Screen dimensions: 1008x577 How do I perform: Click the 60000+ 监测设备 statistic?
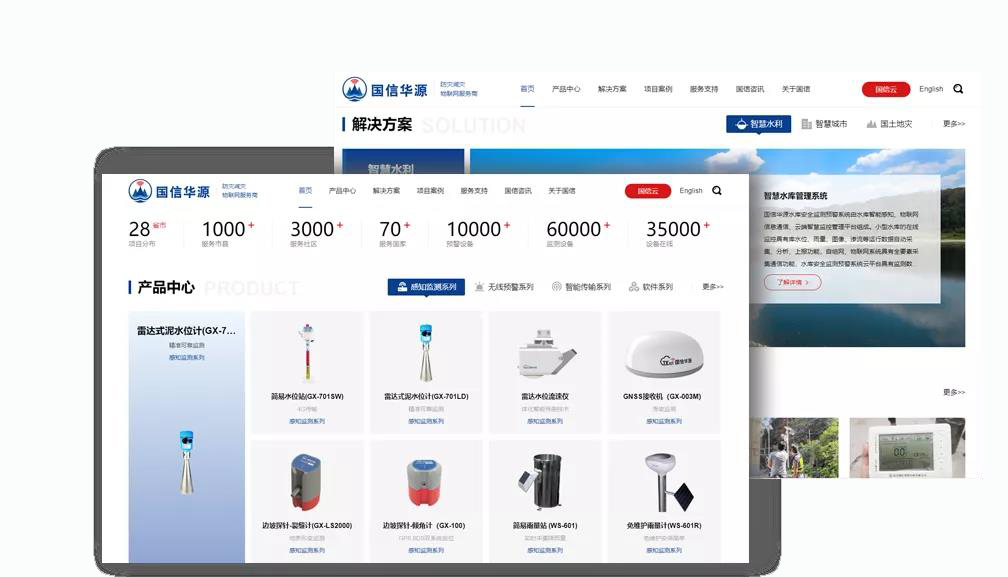tap(579, 233)
